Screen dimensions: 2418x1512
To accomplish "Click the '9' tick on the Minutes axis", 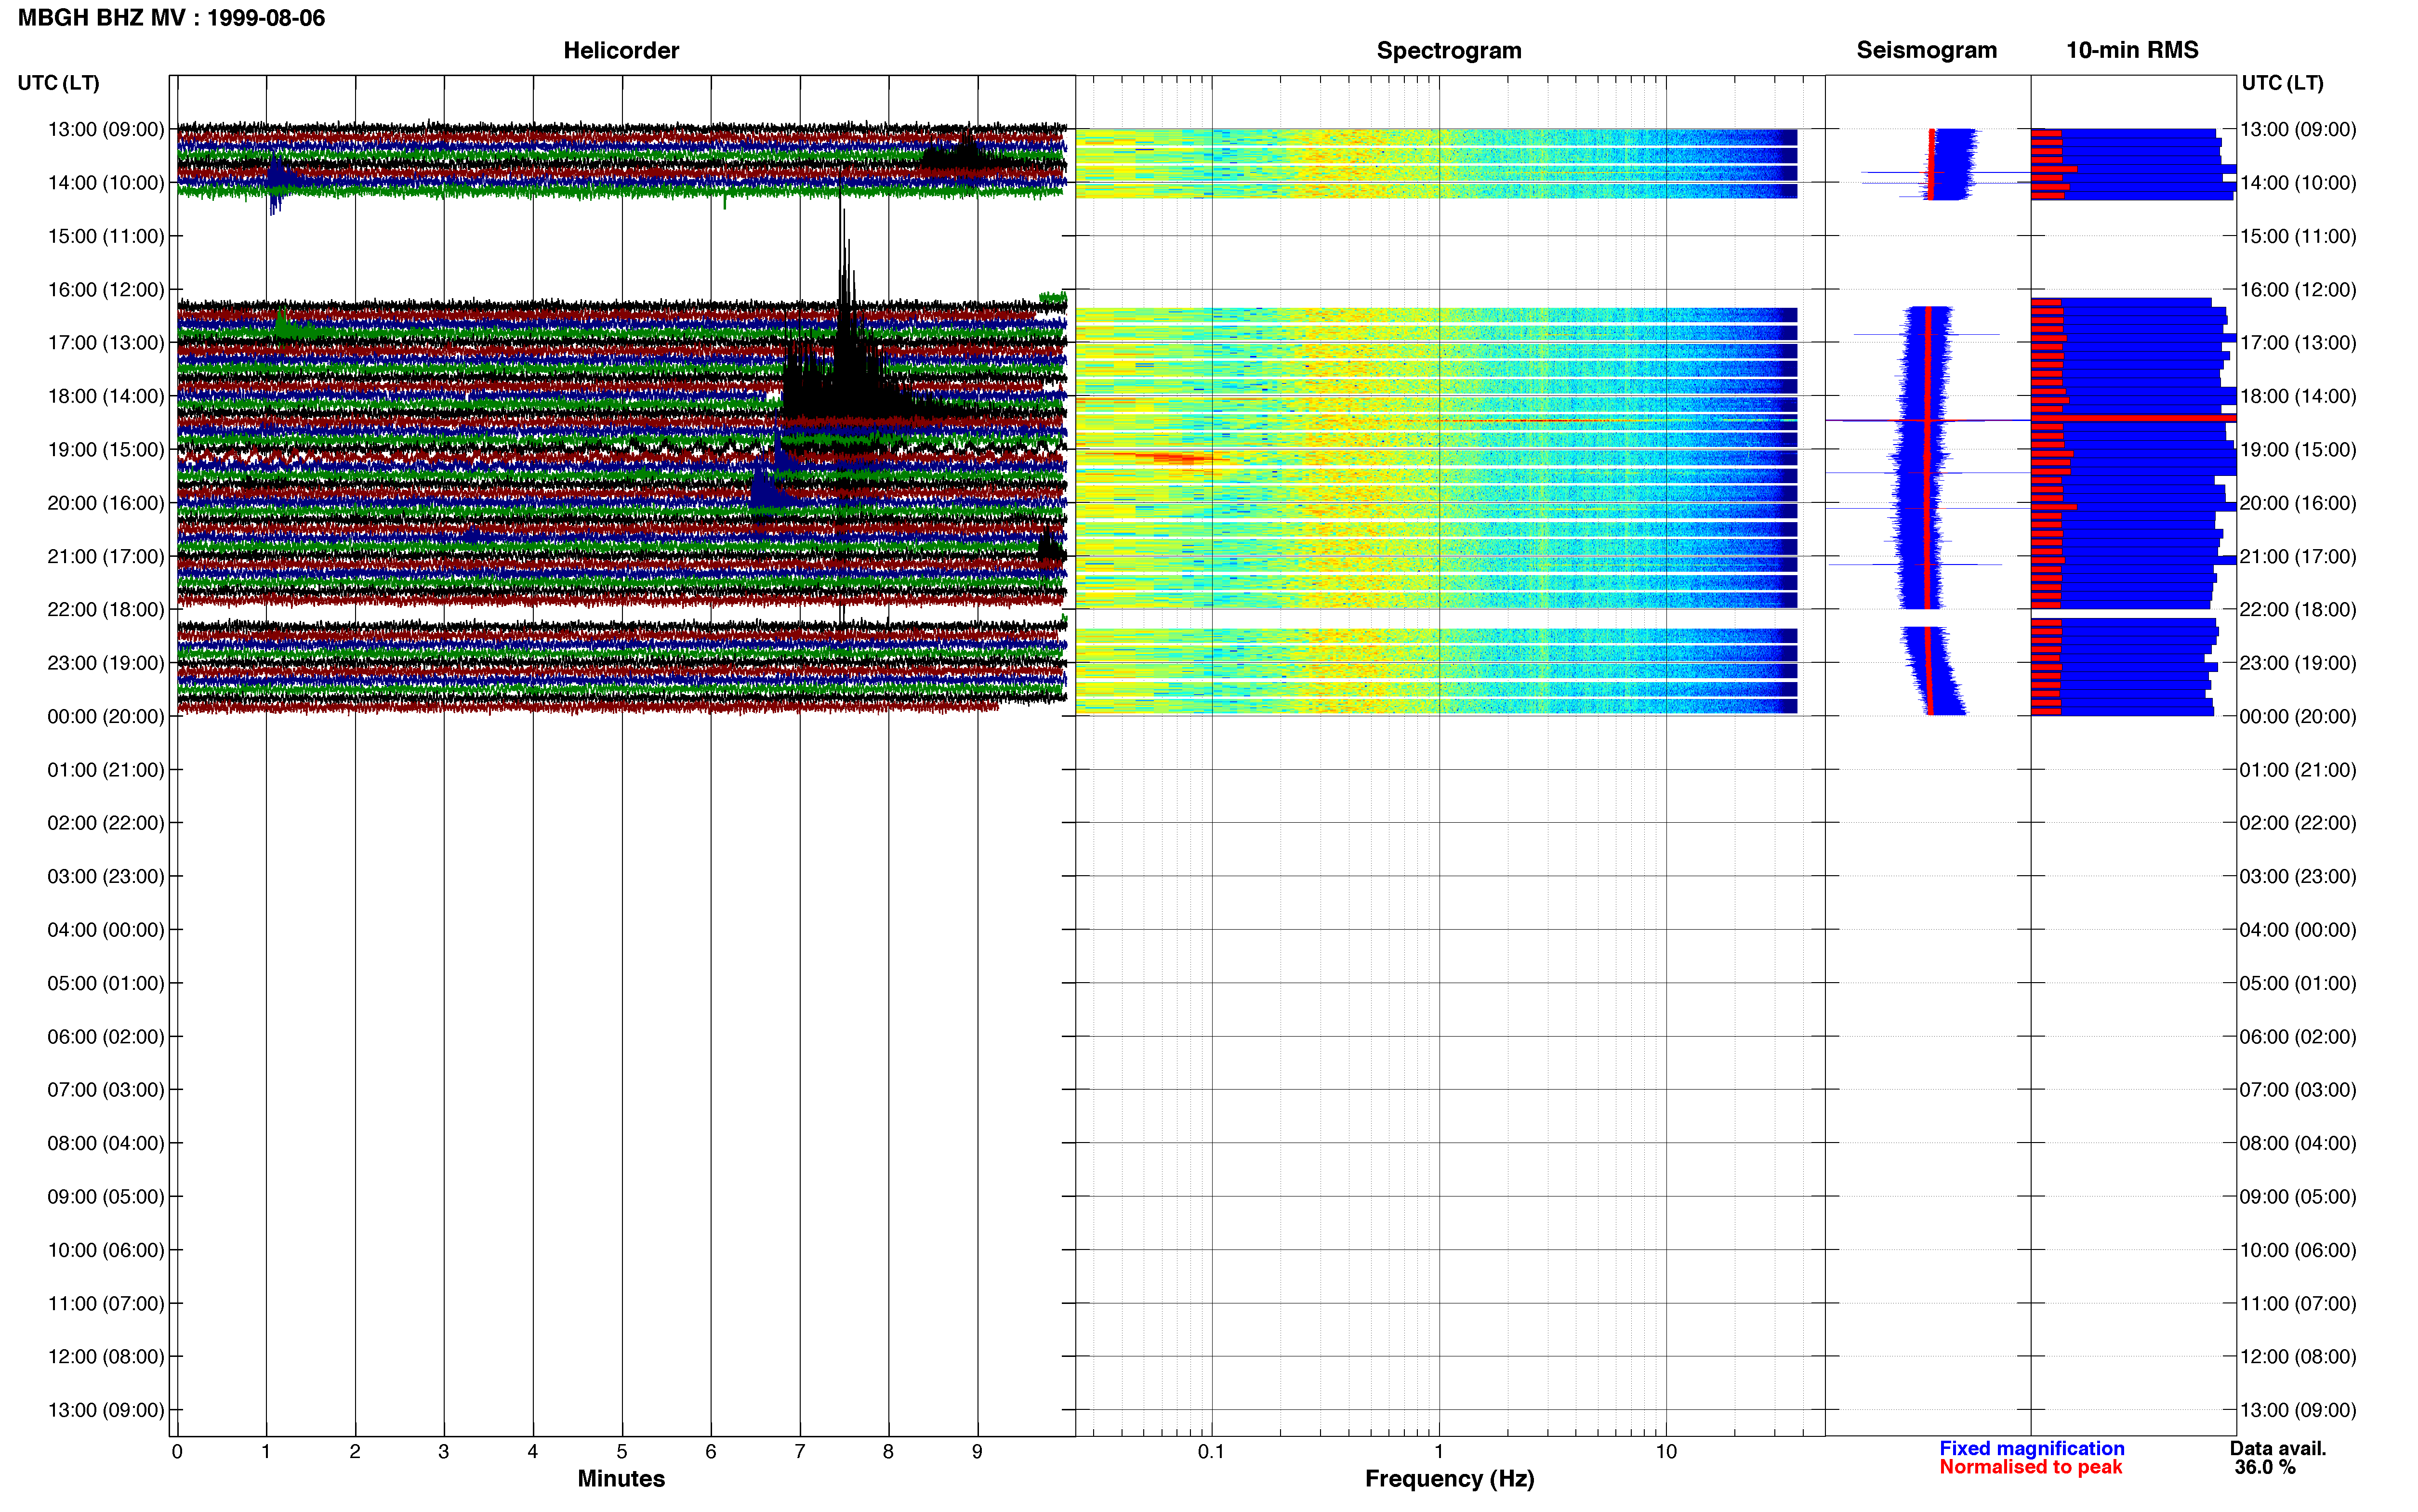I will pos(977,1451).
